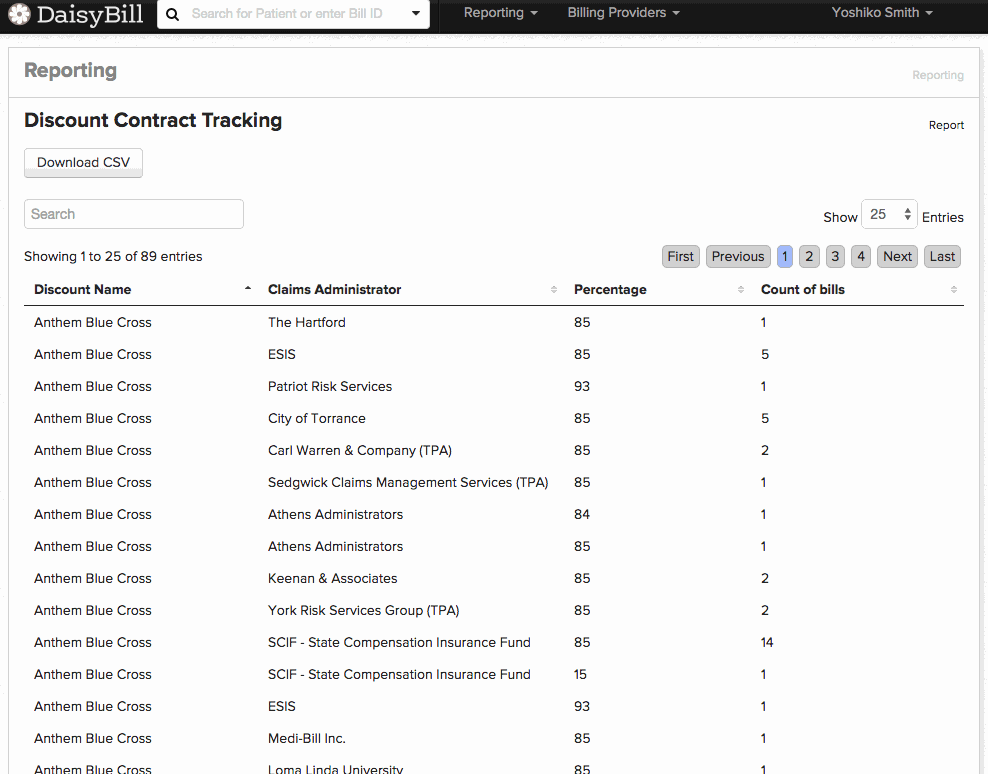Jump to the Last page
The height and width of the screenshot is (774, 988).
coord(942,257)
